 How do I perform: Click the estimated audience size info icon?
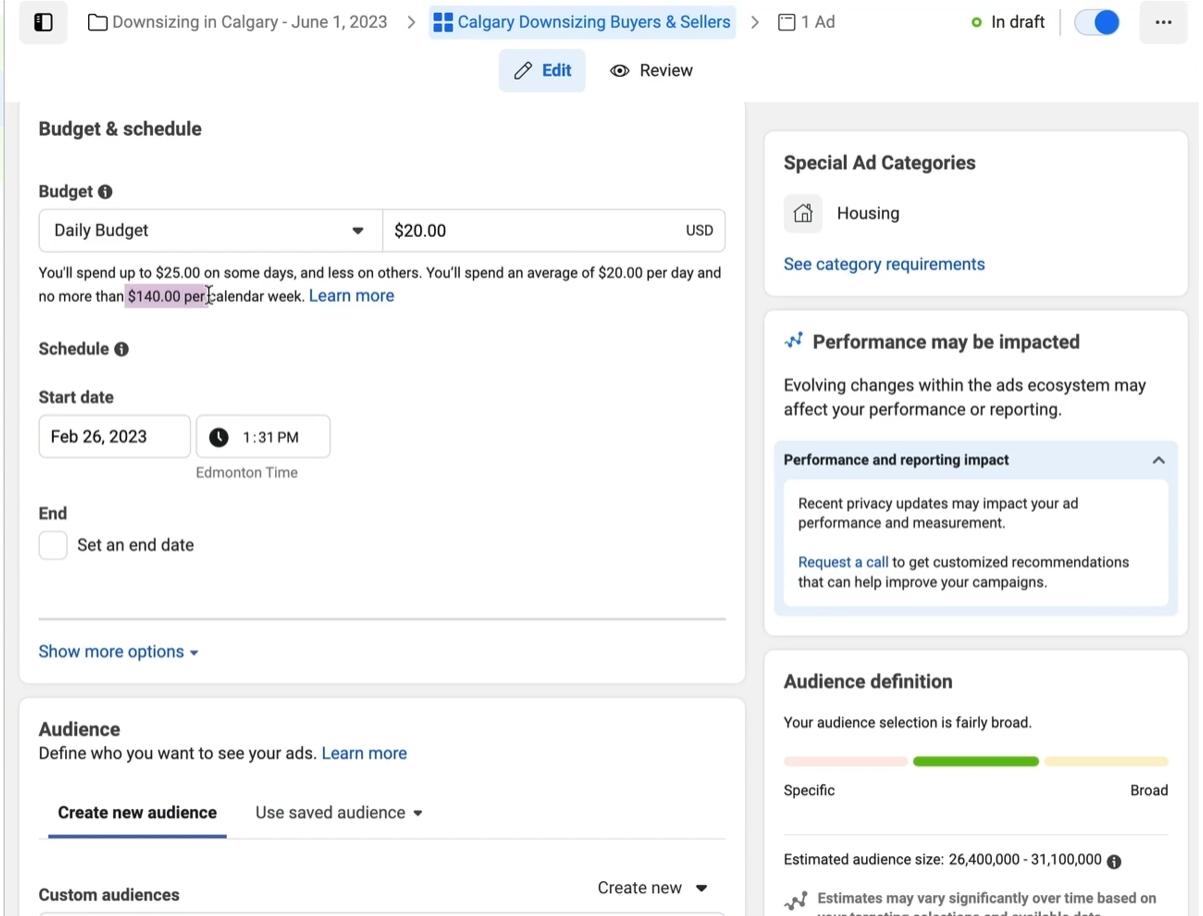point(1114,861)
